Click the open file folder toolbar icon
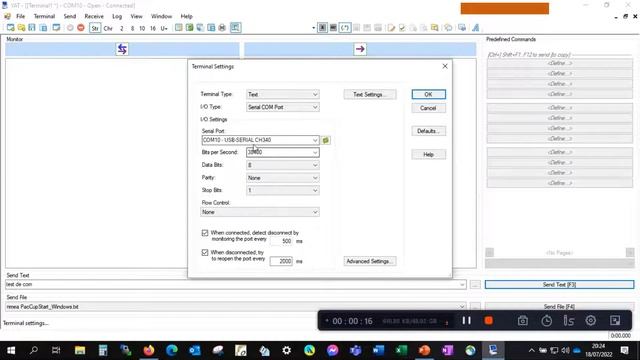640x360 pixels. [21, 28]
